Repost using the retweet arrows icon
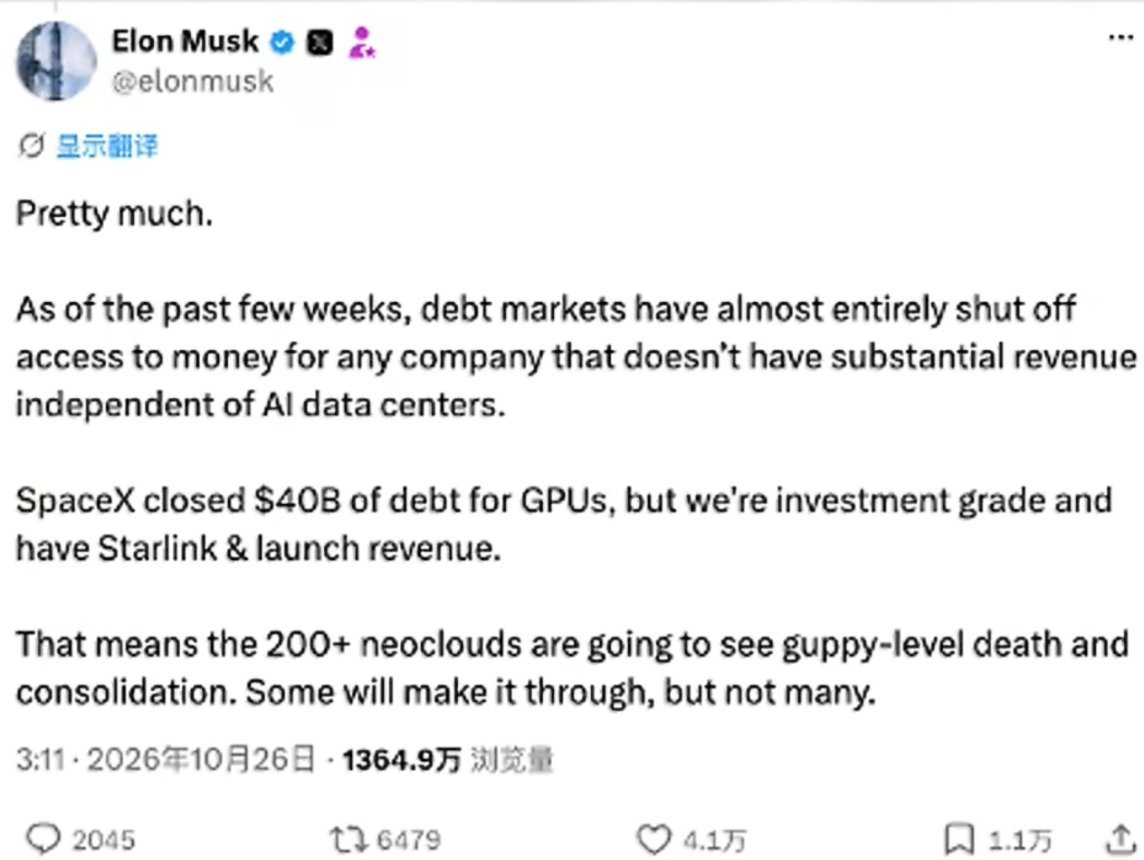The height and width of the screenshot is (860, 1144). 349,840
